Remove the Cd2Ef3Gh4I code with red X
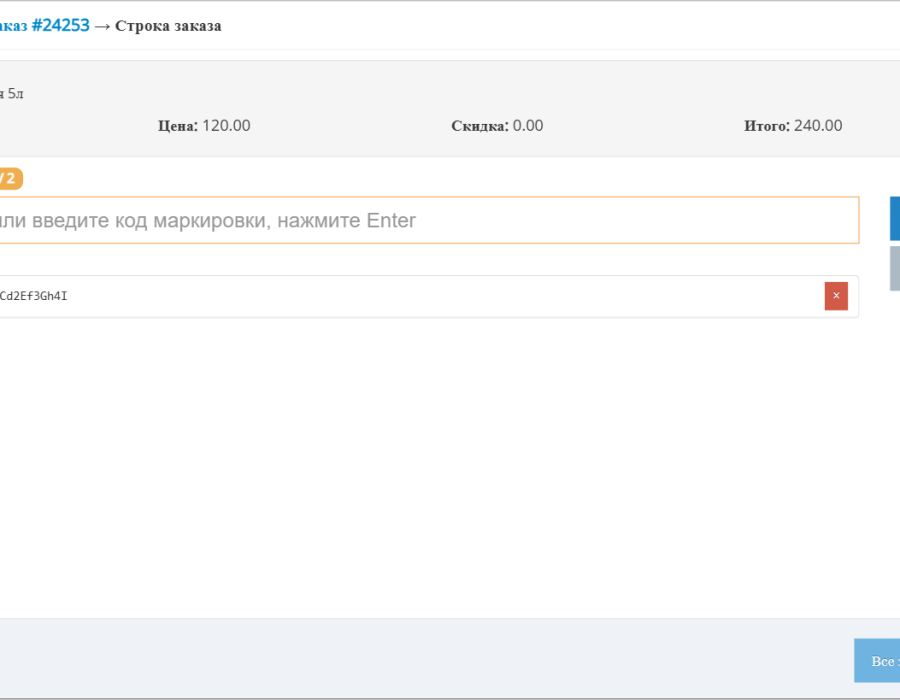 [836, 296]
